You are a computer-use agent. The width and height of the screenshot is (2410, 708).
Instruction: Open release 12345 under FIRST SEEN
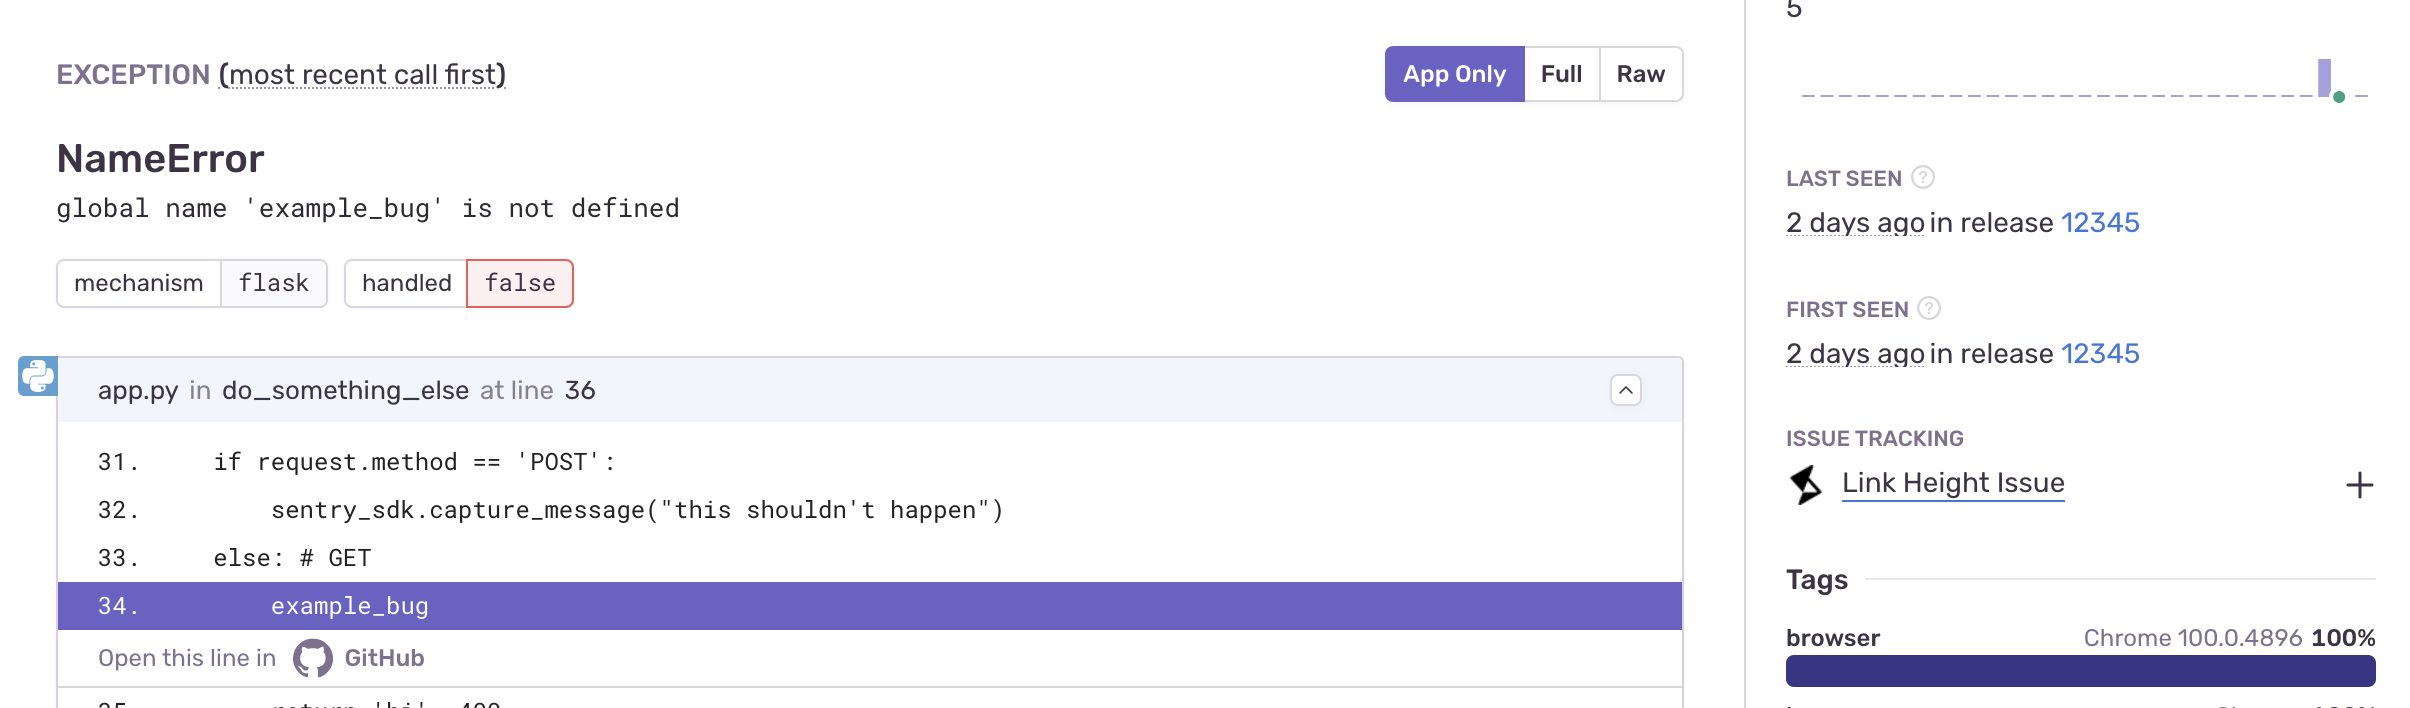[2101, 353]
